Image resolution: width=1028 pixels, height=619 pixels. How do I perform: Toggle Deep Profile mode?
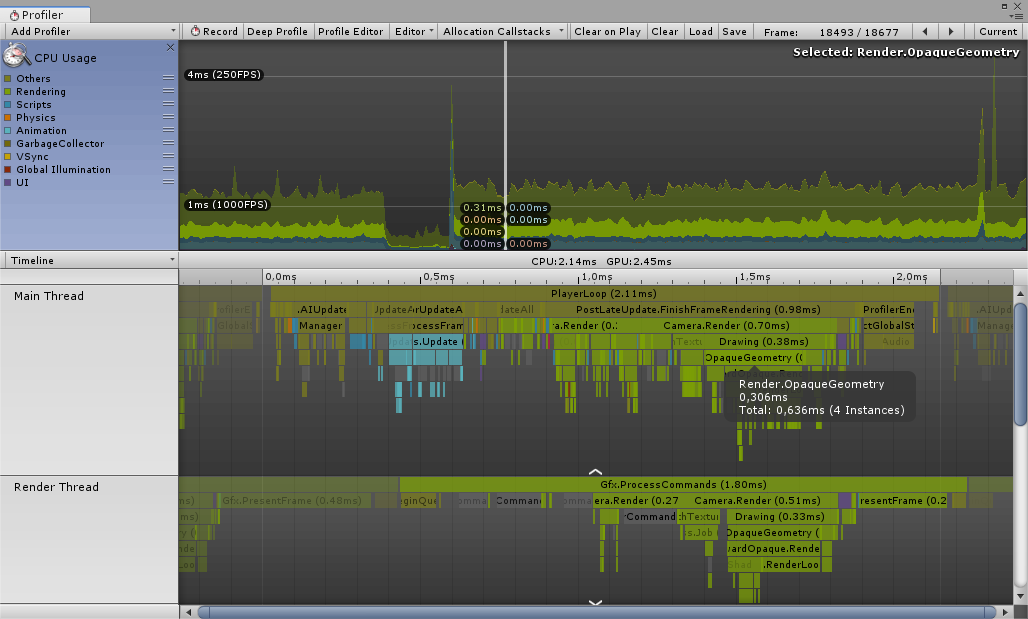[x=277, y=31]
